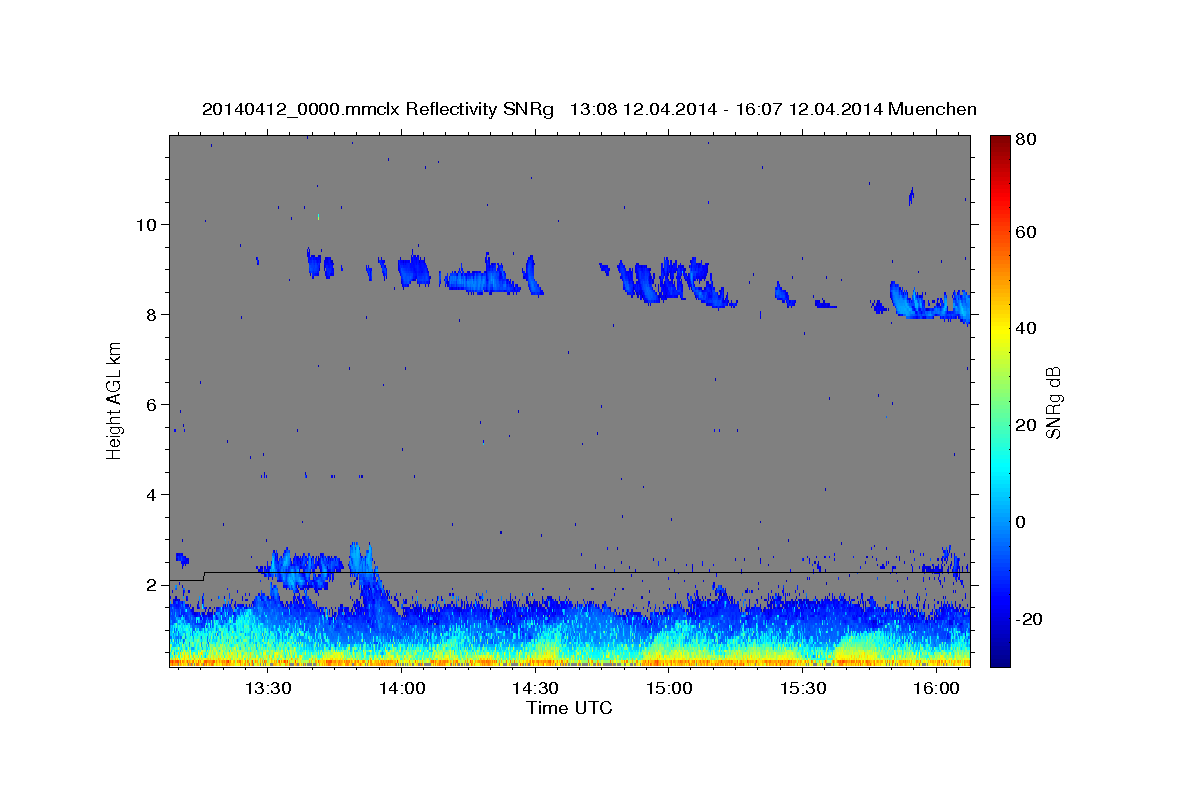Screen dimensions: 1200x800
Task: Click the 15:00 time tick label
Action: click(x=669, y=688)
